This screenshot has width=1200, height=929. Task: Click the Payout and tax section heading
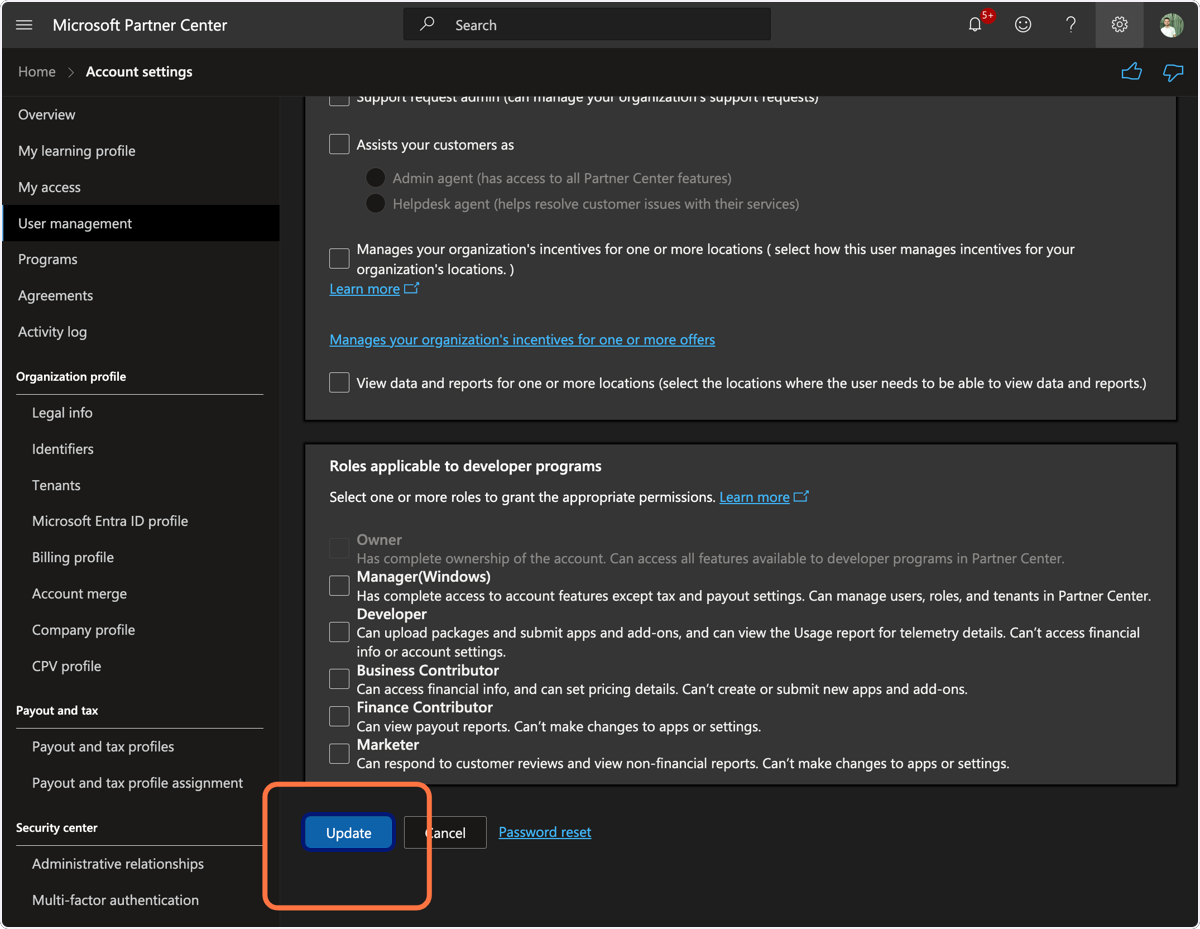click(x=57, y=710)
